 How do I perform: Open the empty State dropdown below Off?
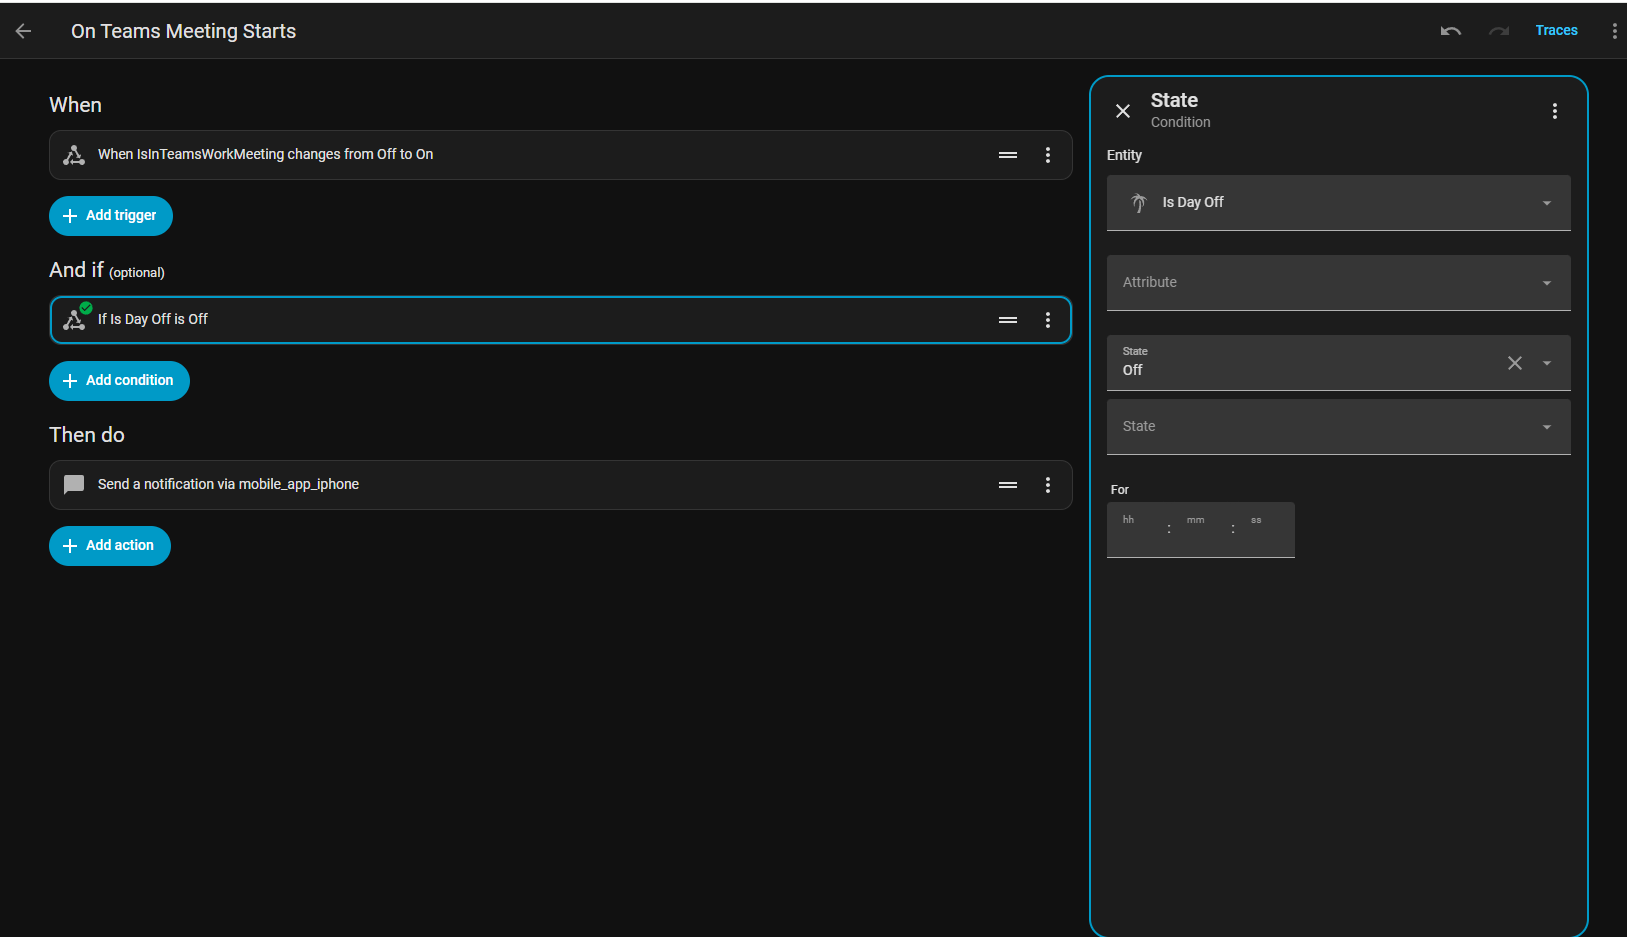pos(1339,427)
